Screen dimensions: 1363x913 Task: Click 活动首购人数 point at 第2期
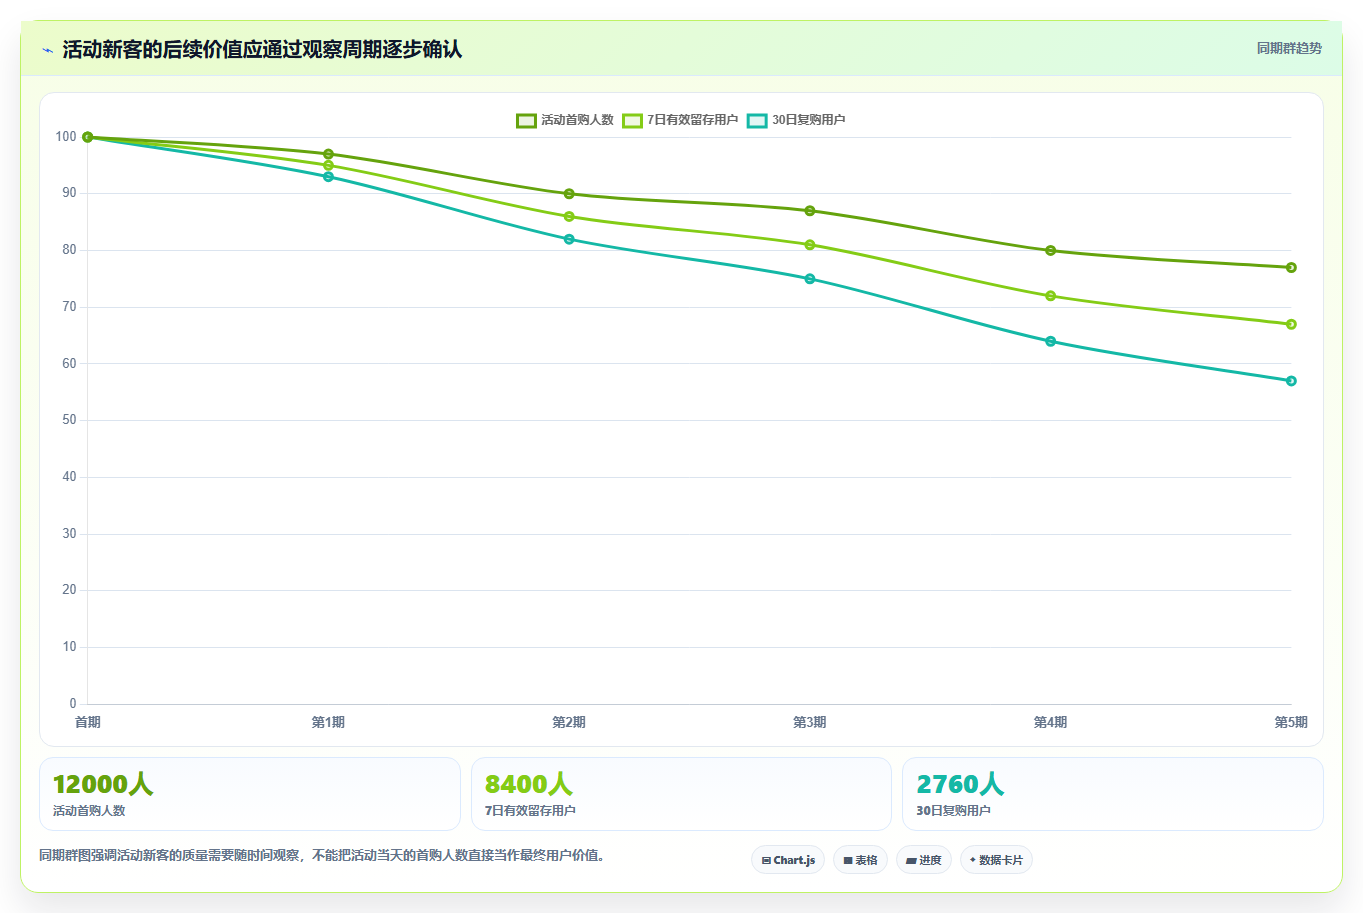(x=569, y=194)
